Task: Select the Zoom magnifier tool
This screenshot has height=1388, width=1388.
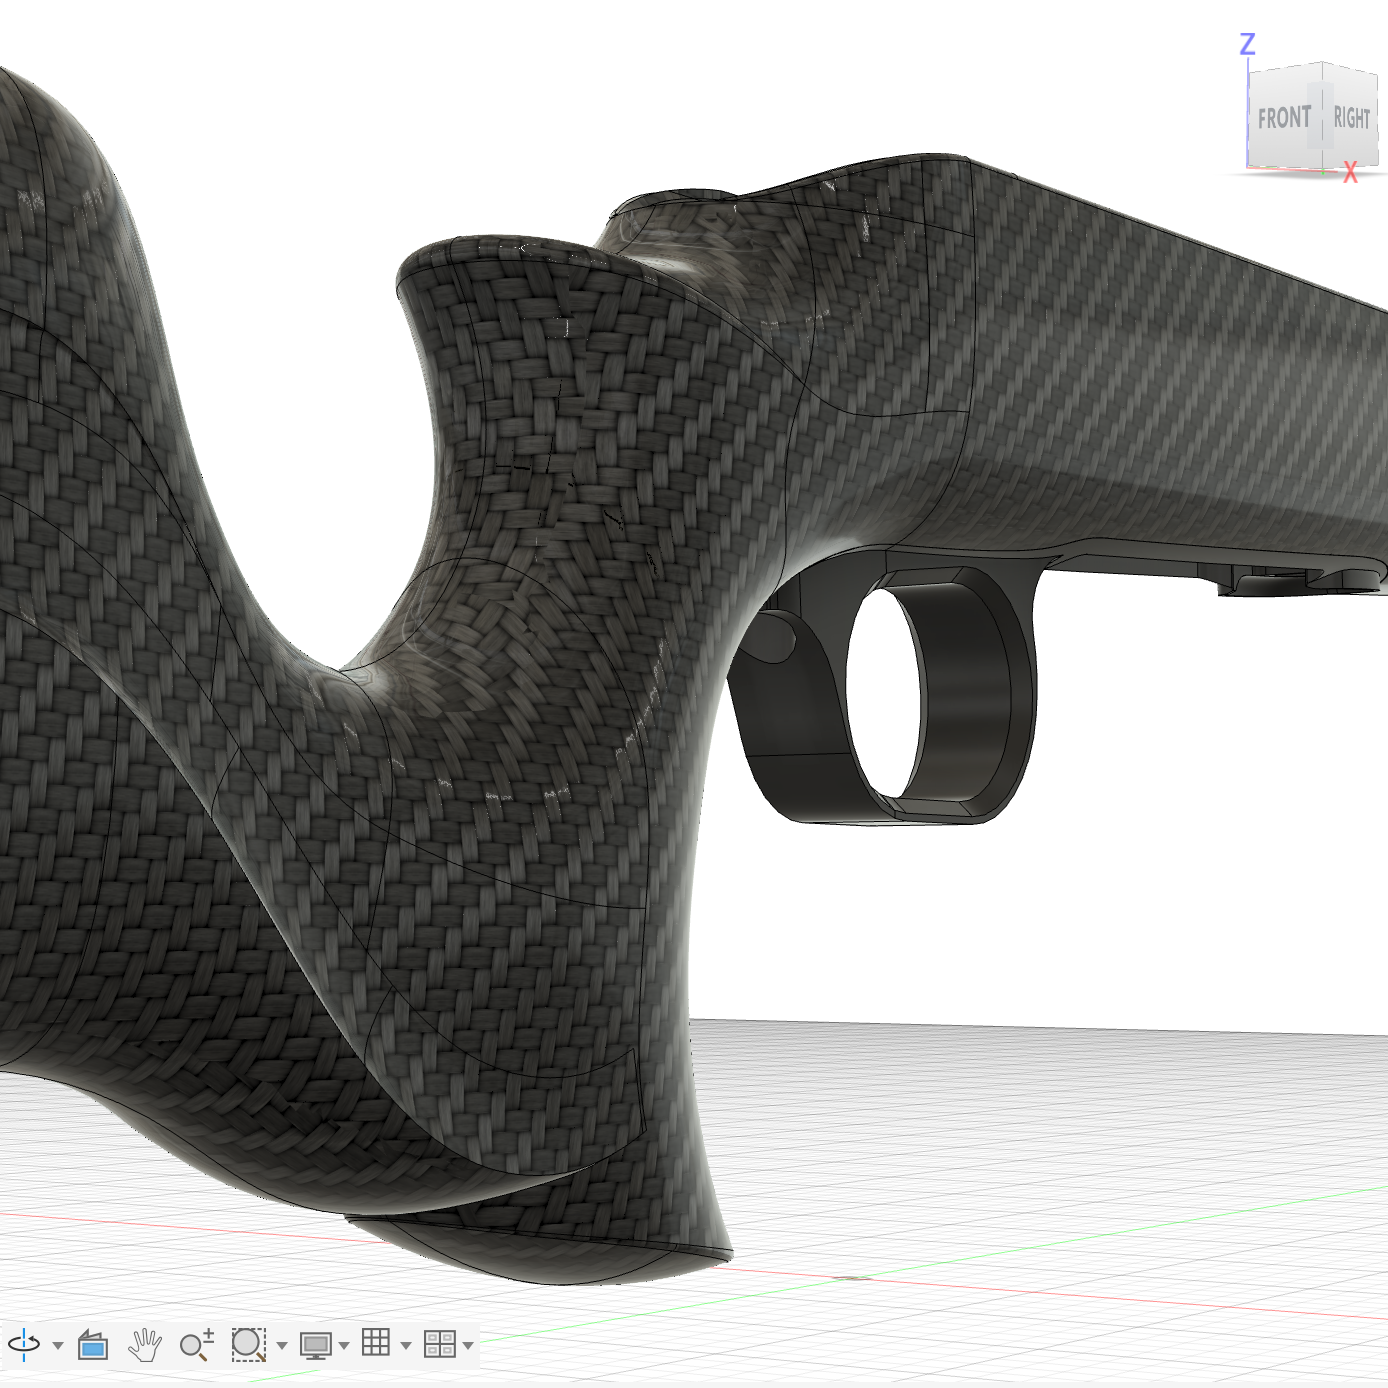Action: (196, 1344)
